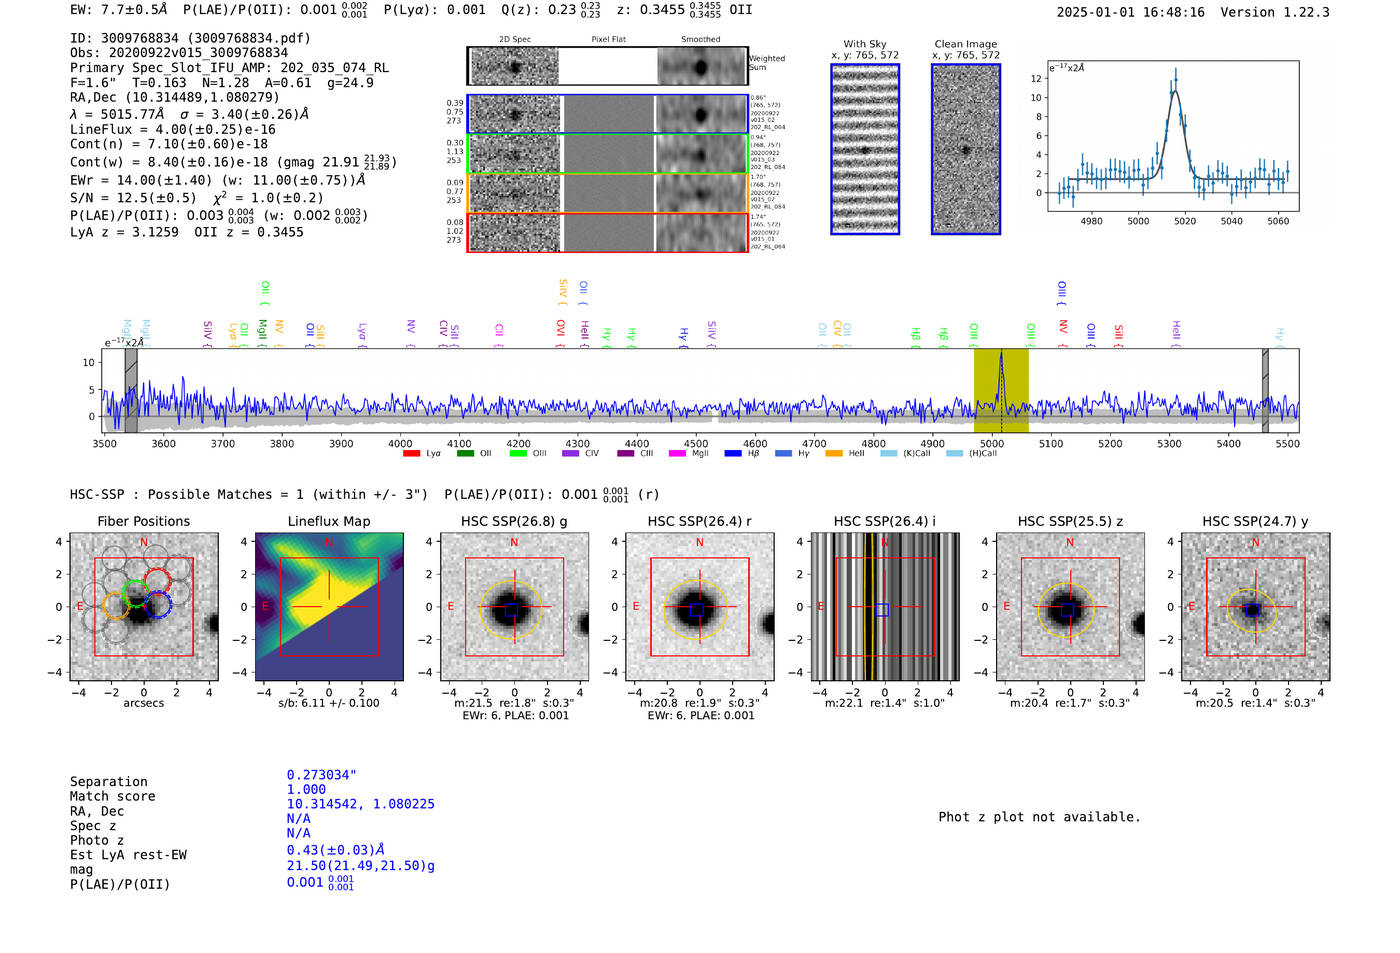Click the HSC-SSP Possible Matches heading
1400x953 pixels.
pyautogui.click(x=249, y=494)
